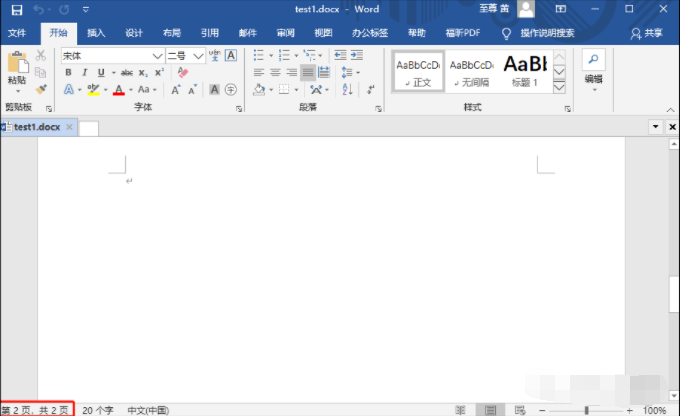
Task: Select the Format Painter brush icon
Action: pyautogui.click(x=41, y=89)
